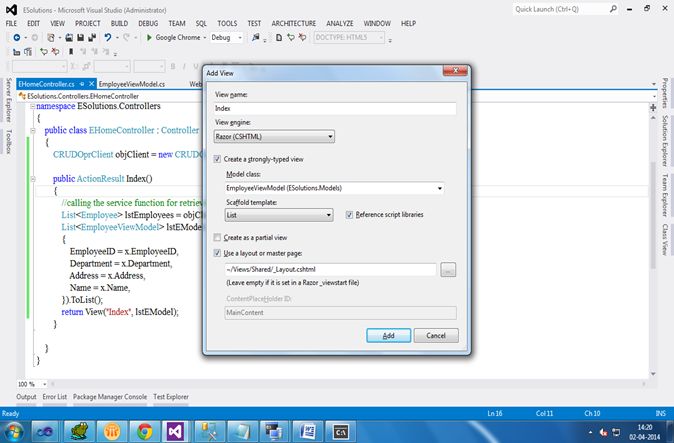Open the DEBUG menu
This screenshot has height=443, width=674.
[x=148, y=24]
